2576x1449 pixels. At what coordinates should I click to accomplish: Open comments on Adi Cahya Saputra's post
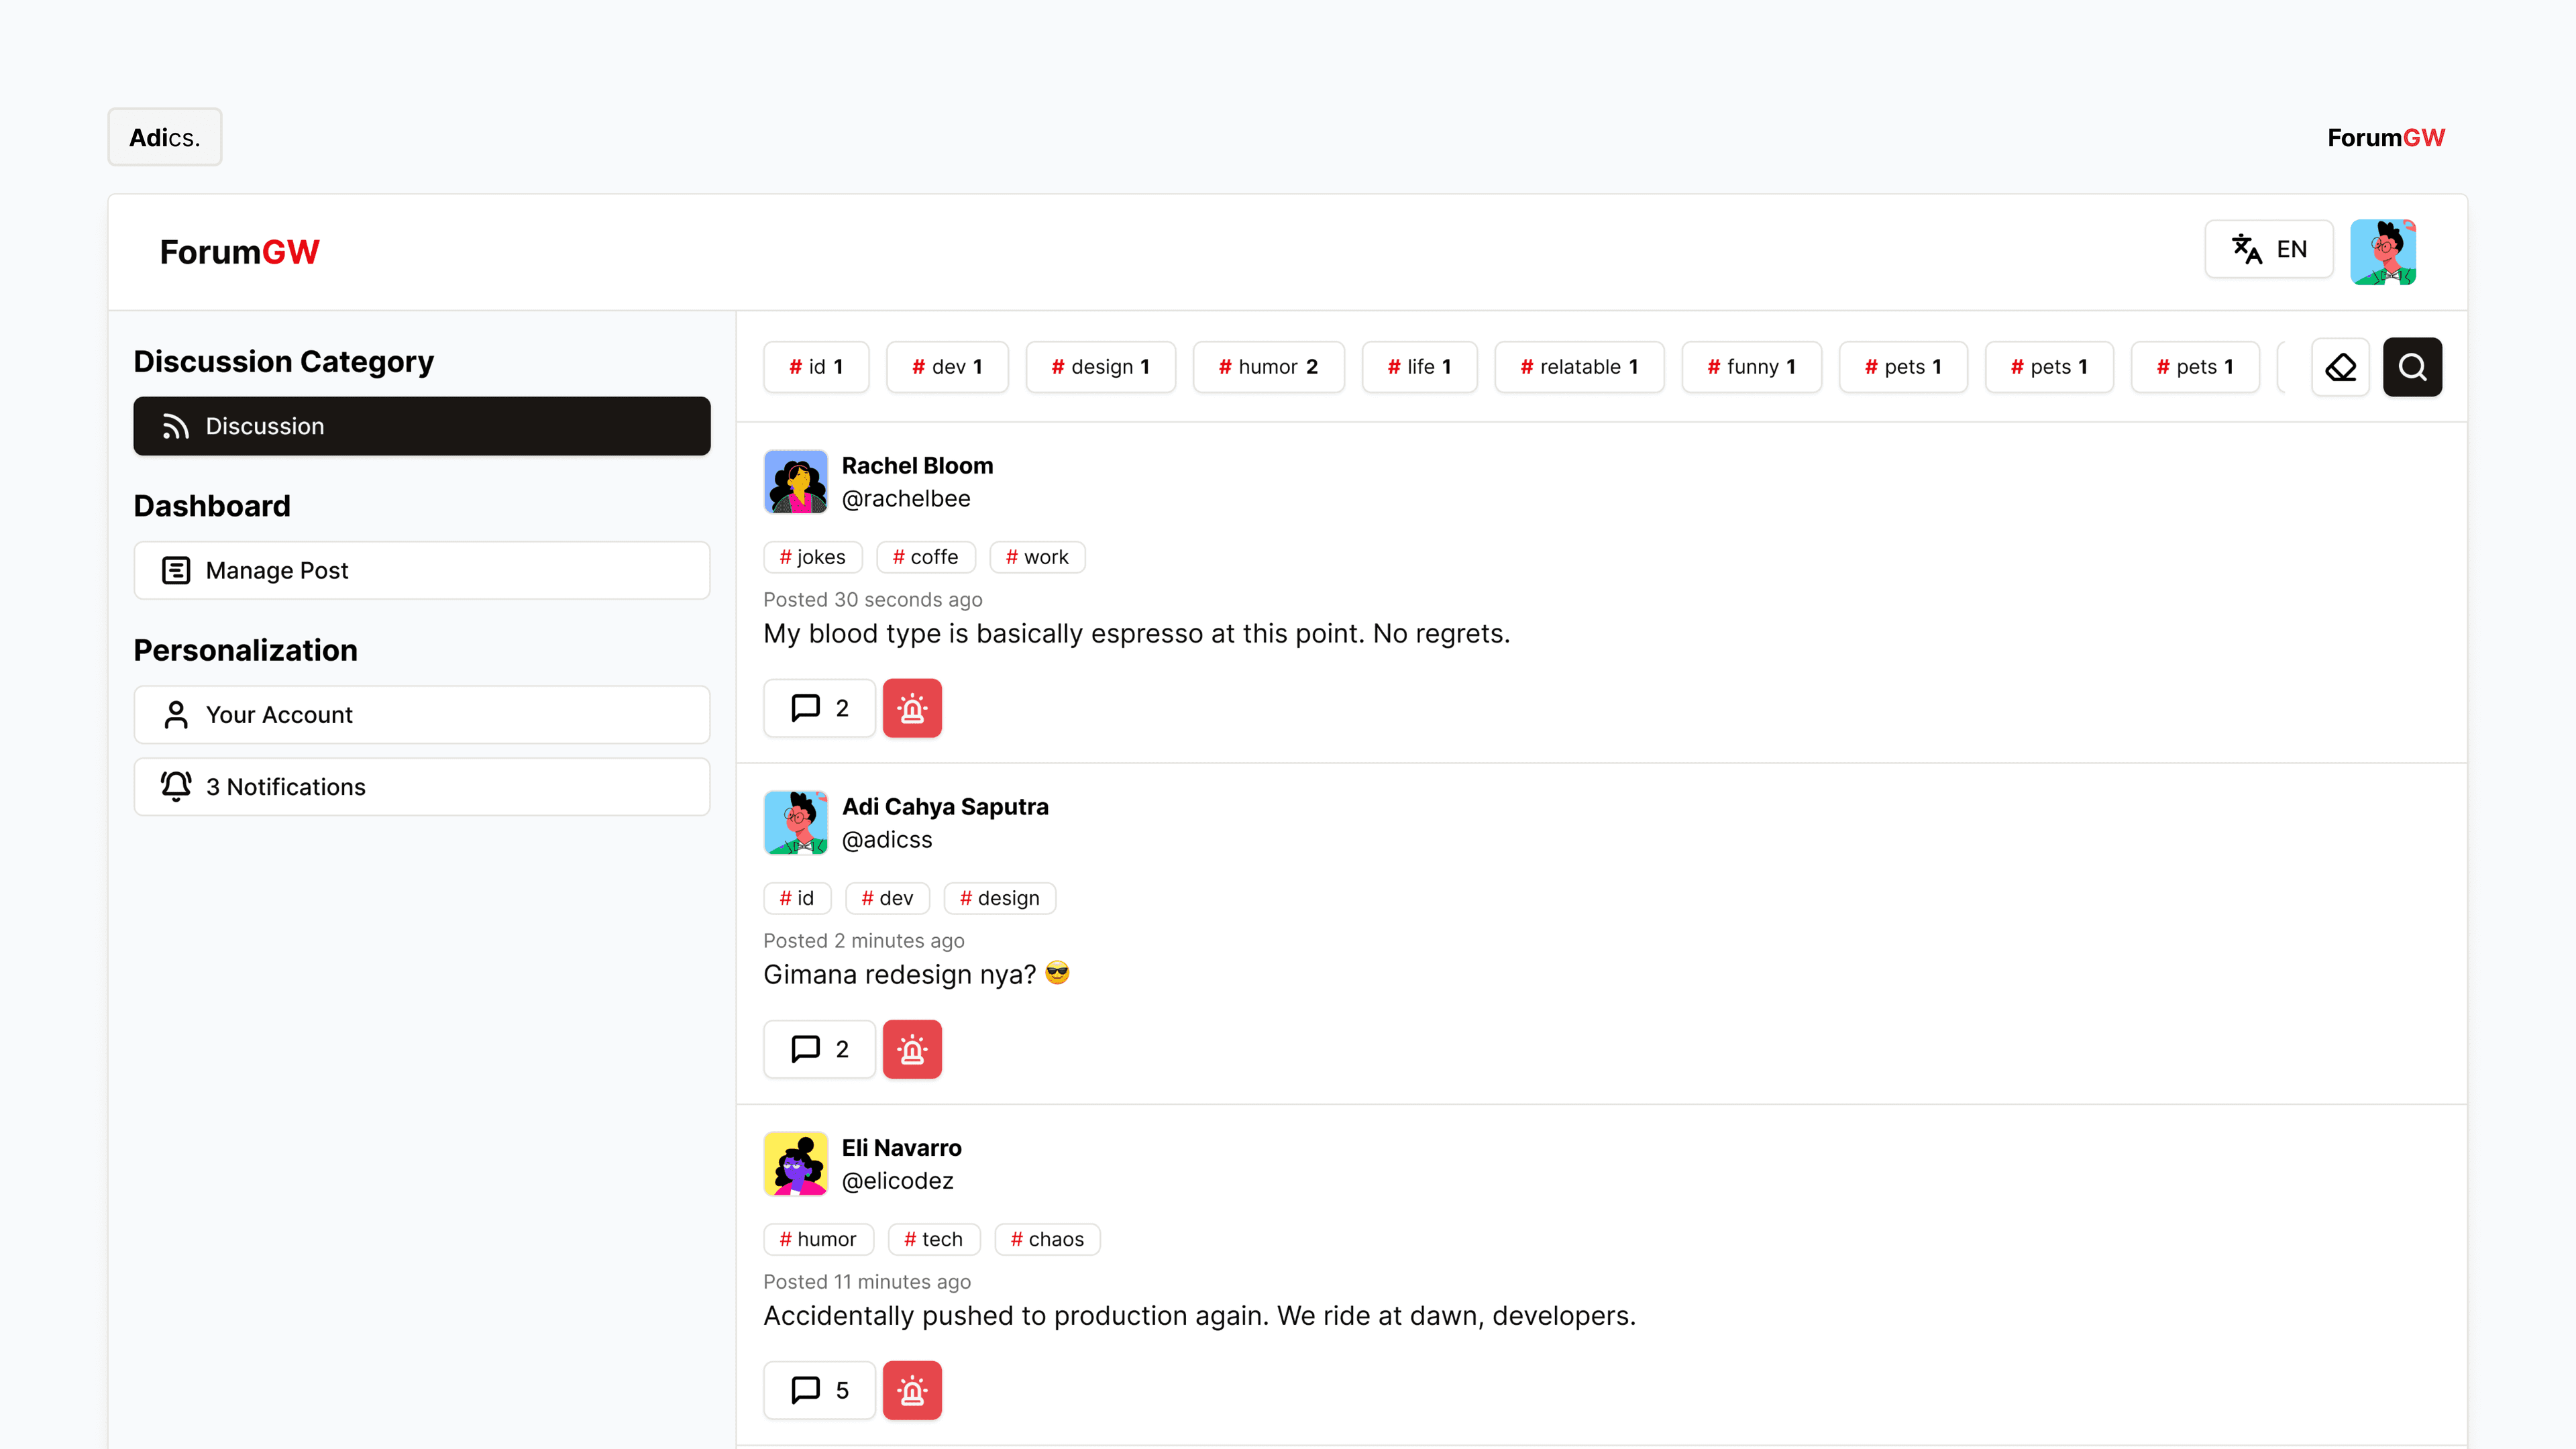[x=819, y=1049]
